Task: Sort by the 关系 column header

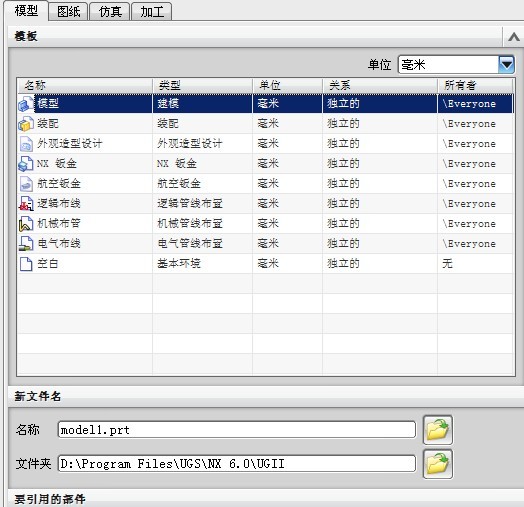Action: tap(380, 86)
